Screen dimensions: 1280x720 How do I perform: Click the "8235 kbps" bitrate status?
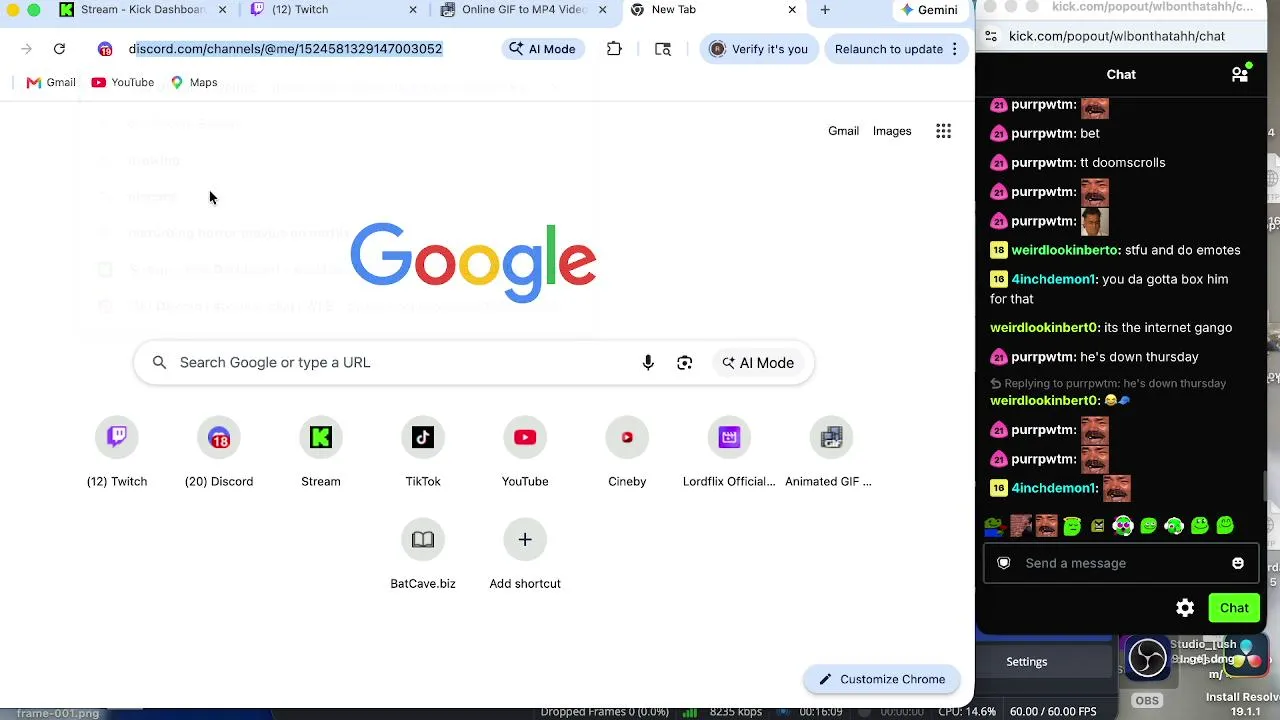(x=735, y=712)
